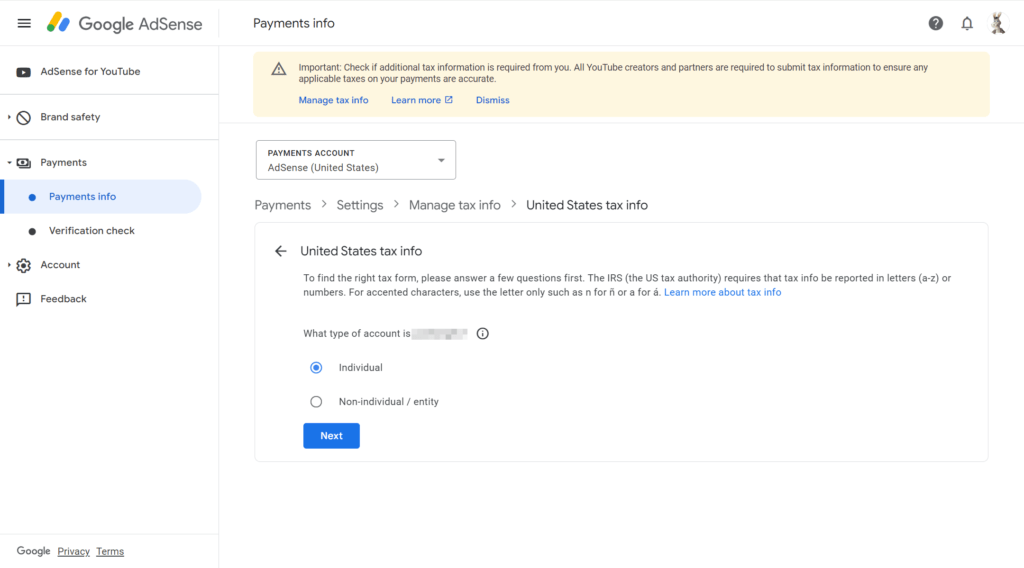Expand the Brand safety section arrow
The width and height of the screenshot is (1024, 568).
9,118
